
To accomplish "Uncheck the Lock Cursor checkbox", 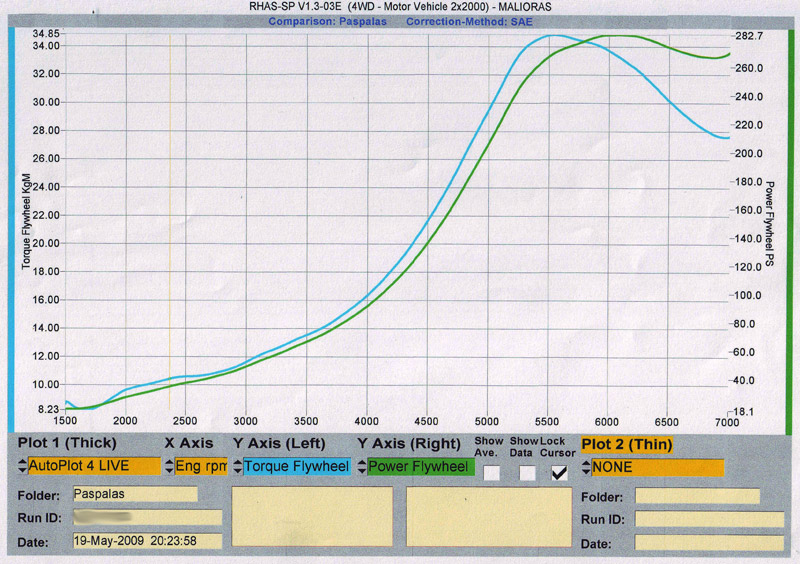I will click(560, 473).
